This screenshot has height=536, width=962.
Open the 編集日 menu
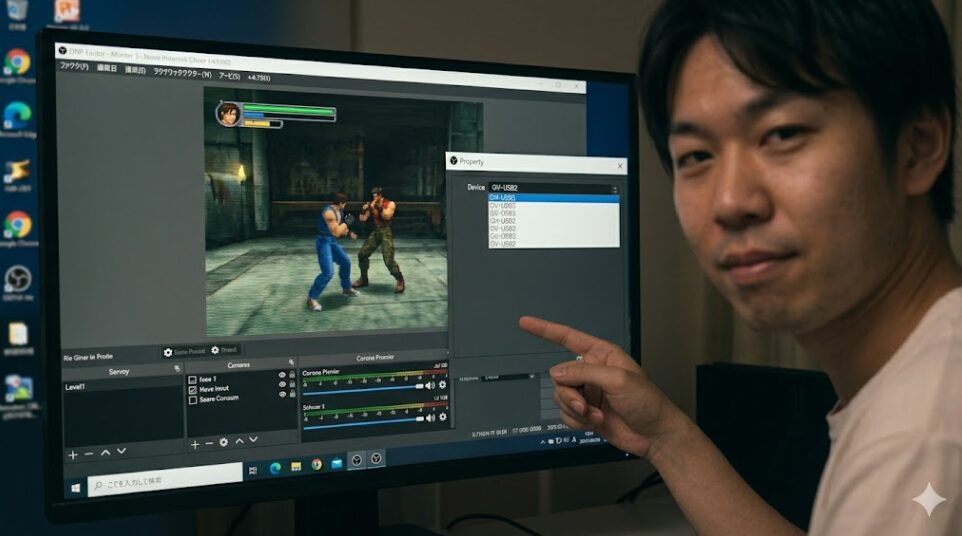[x=107, y=69]
